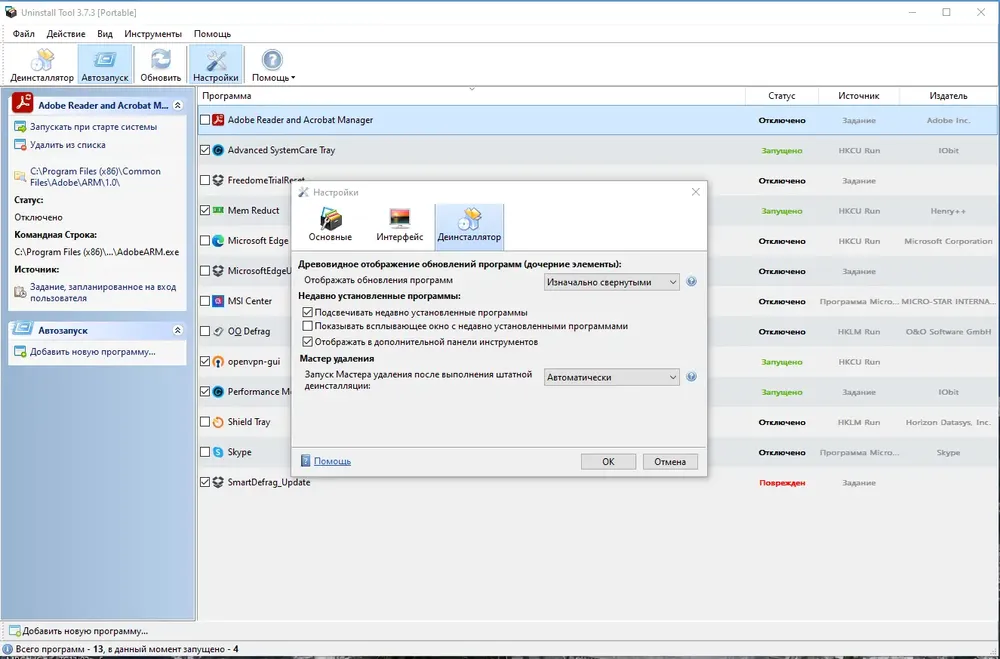Disable Подсвечивать недавно установленные программы checkbox
1000x659 pixels.
[x=307, y=312]
